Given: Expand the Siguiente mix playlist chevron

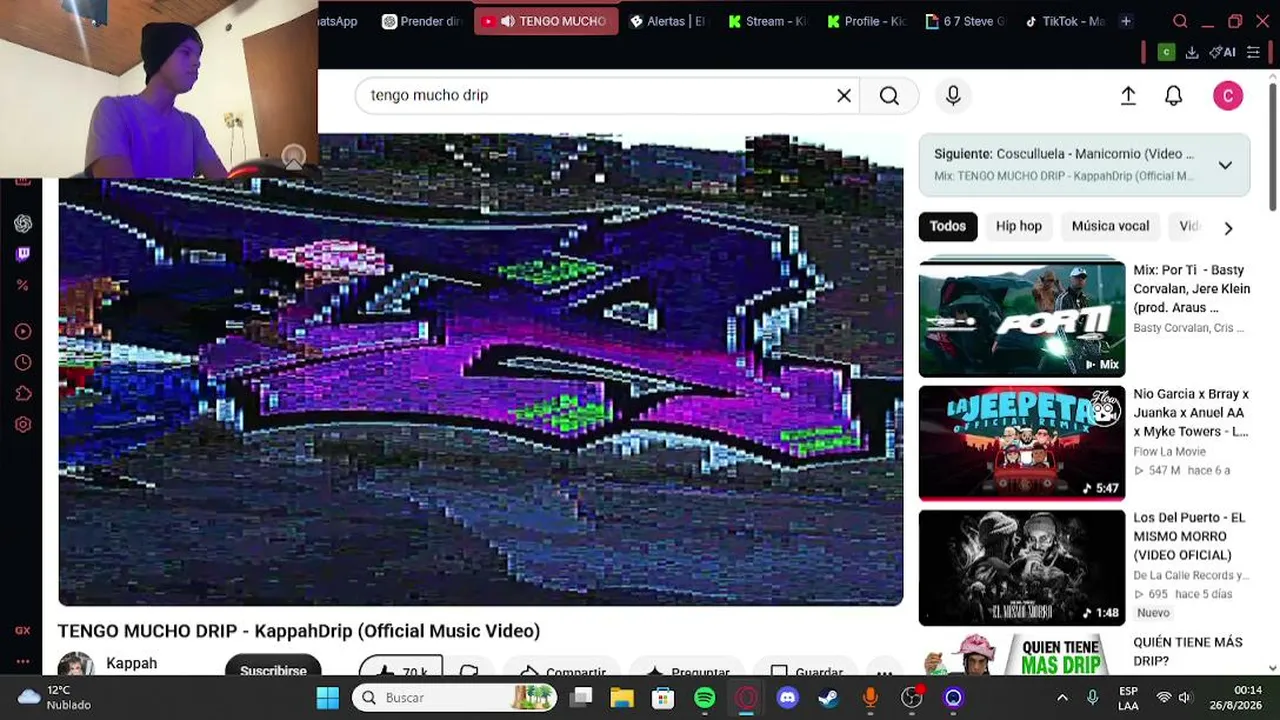Looking at the screenshot, I should coord(1225,165).
